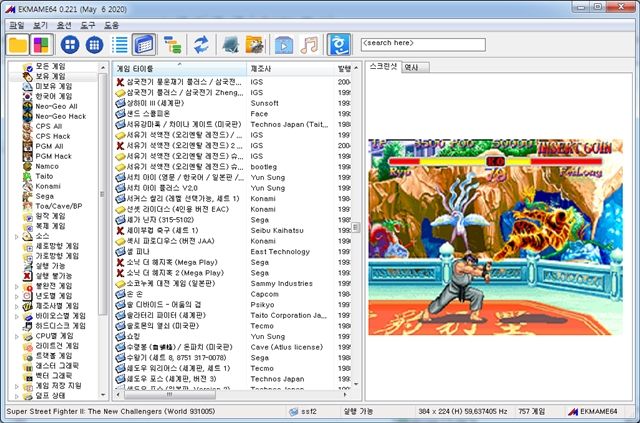
Task: Expand the 게임 저장 지원 tree node
Action: click(17, 386)
